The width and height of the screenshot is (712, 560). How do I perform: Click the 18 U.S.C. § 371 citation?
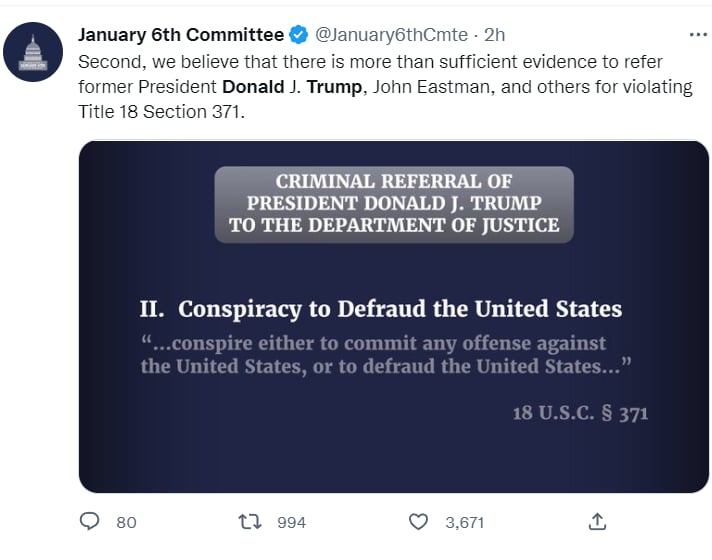[580, 413]
